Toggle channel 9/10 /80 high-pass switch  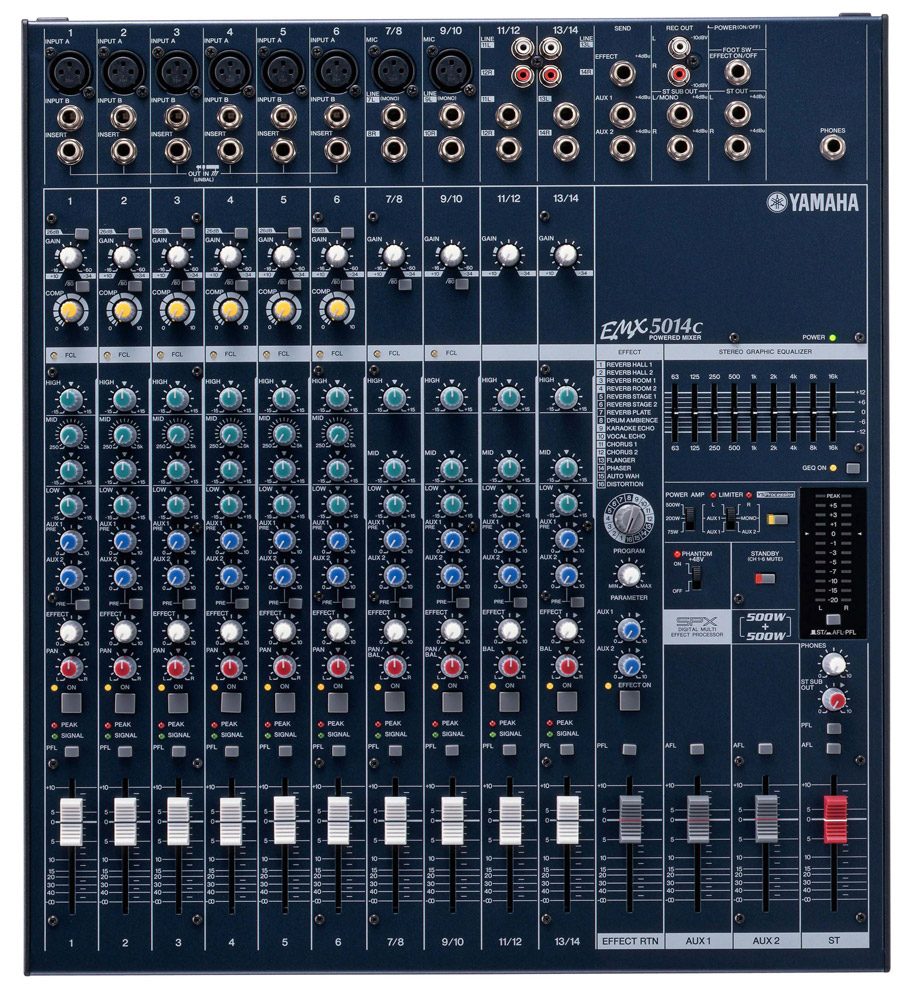(461, 284)
